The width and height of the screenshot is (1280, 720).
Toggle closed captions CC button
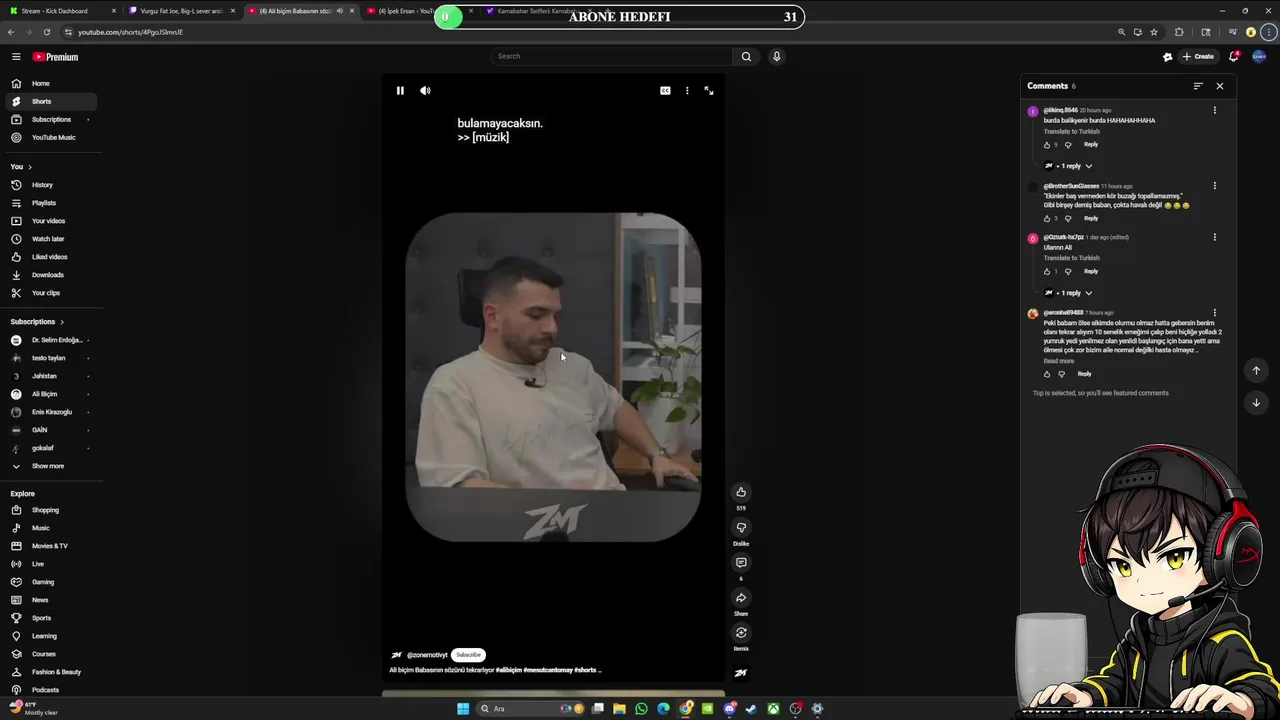tap(665, 91)
